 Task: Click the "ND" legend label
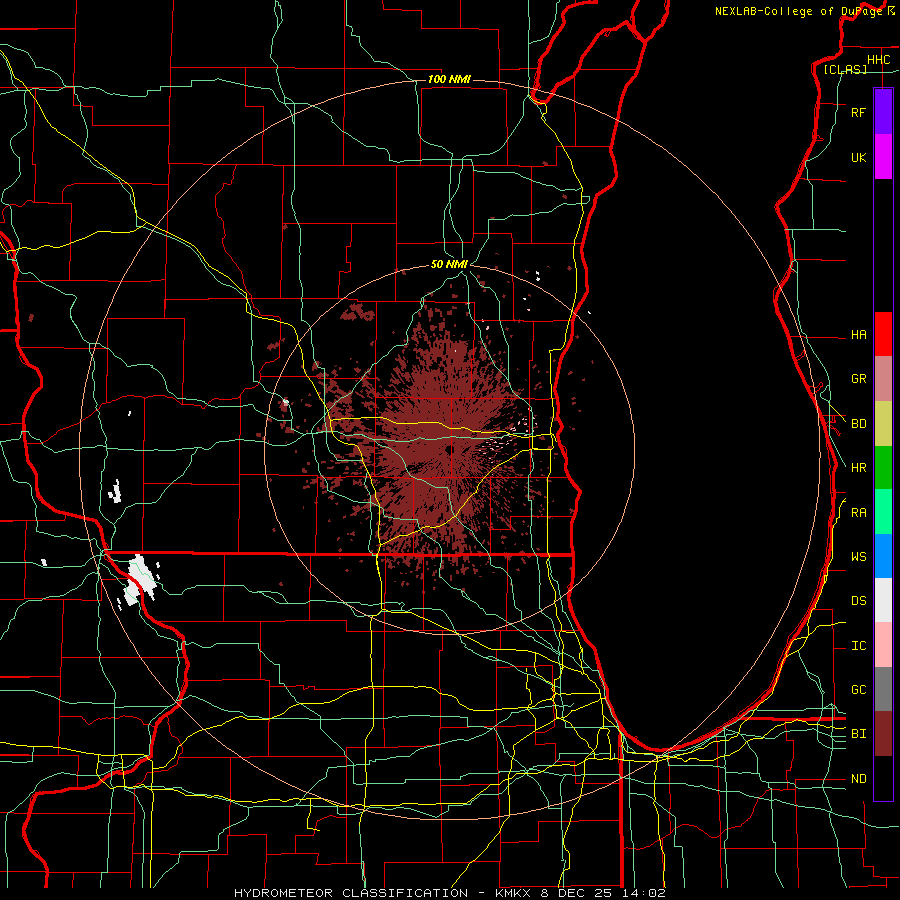pos(858,779)
